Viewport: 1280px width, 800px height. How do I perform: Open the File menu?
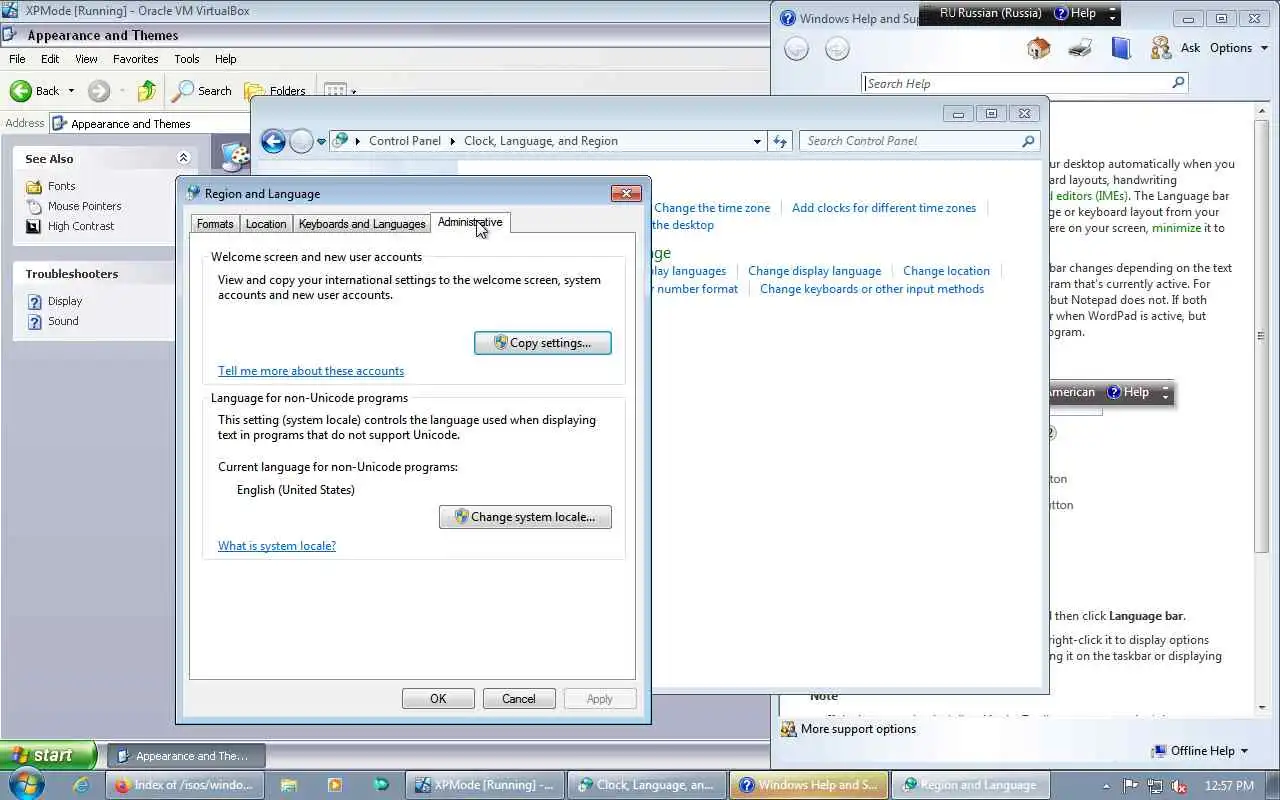click(17, 59)
